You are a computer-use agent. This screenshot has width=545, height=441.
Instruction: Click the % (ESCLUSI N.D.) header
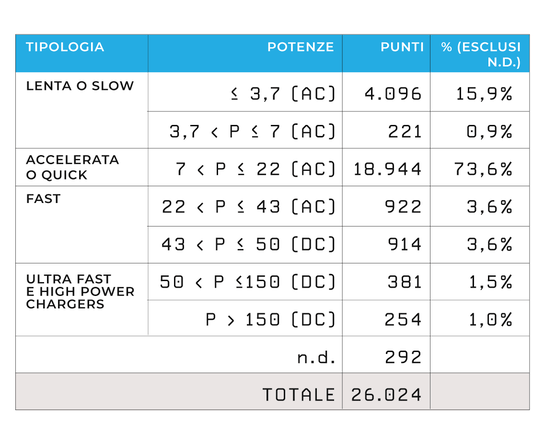pos(481,55)
